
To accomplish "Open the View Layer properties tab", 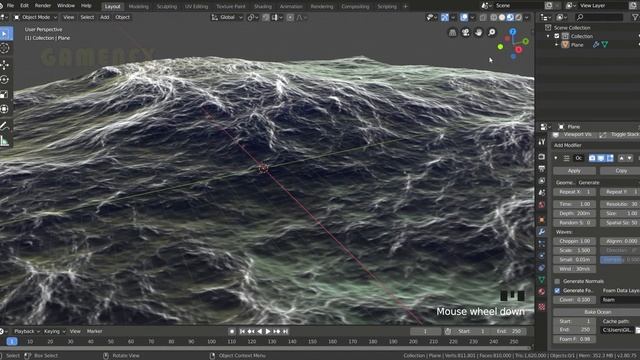I will coord(542,180).
